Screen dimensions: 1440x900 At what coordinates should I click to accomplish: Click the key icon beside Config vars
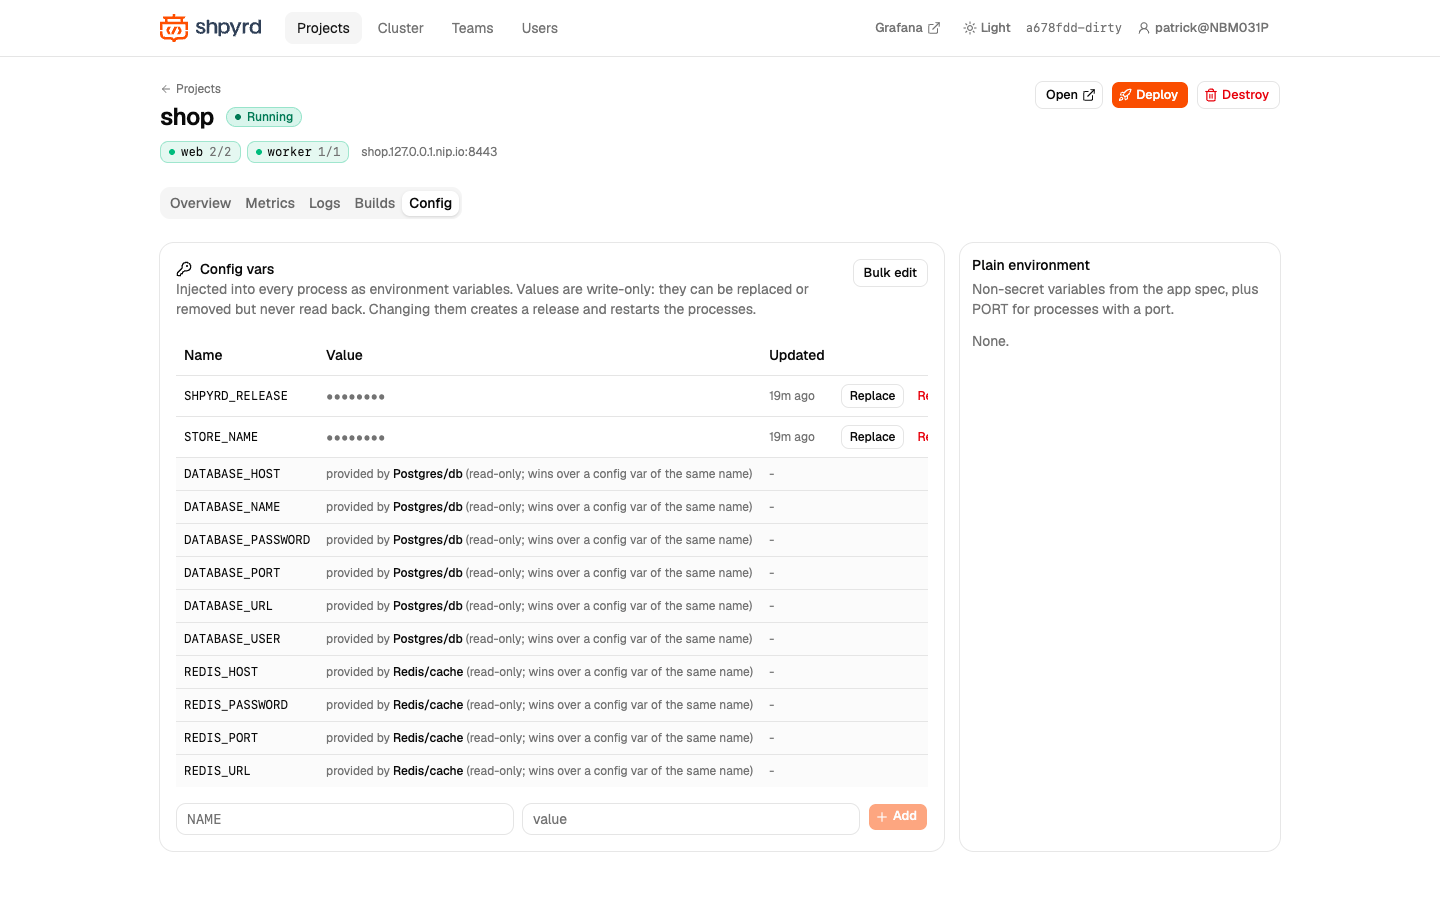tap(184, 269)
